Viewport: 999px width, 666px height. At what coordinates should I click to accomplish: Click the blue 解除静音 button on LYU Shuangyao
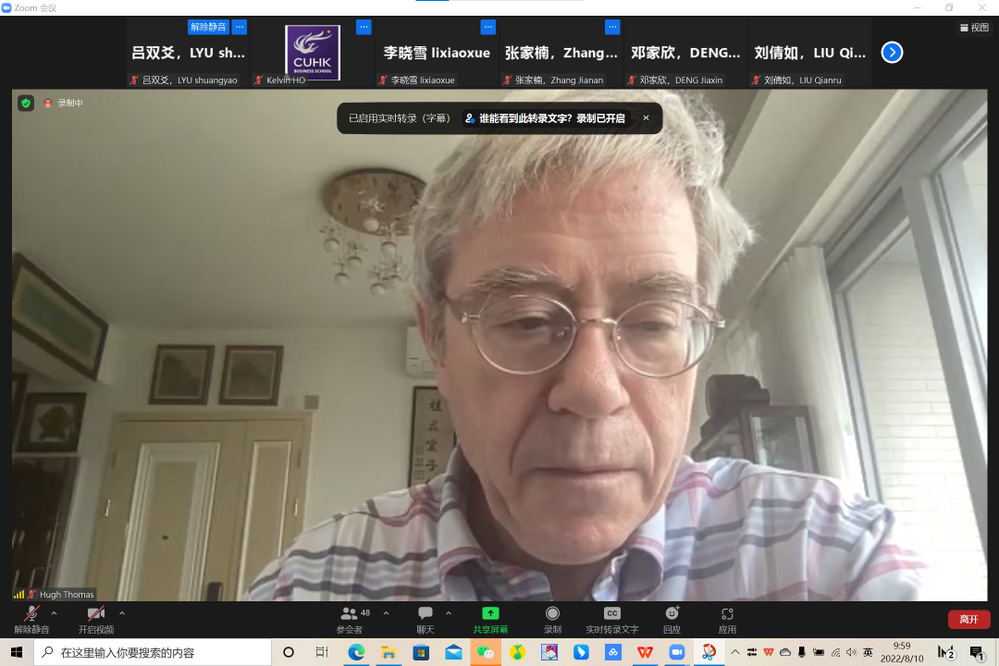pos(208,27)
